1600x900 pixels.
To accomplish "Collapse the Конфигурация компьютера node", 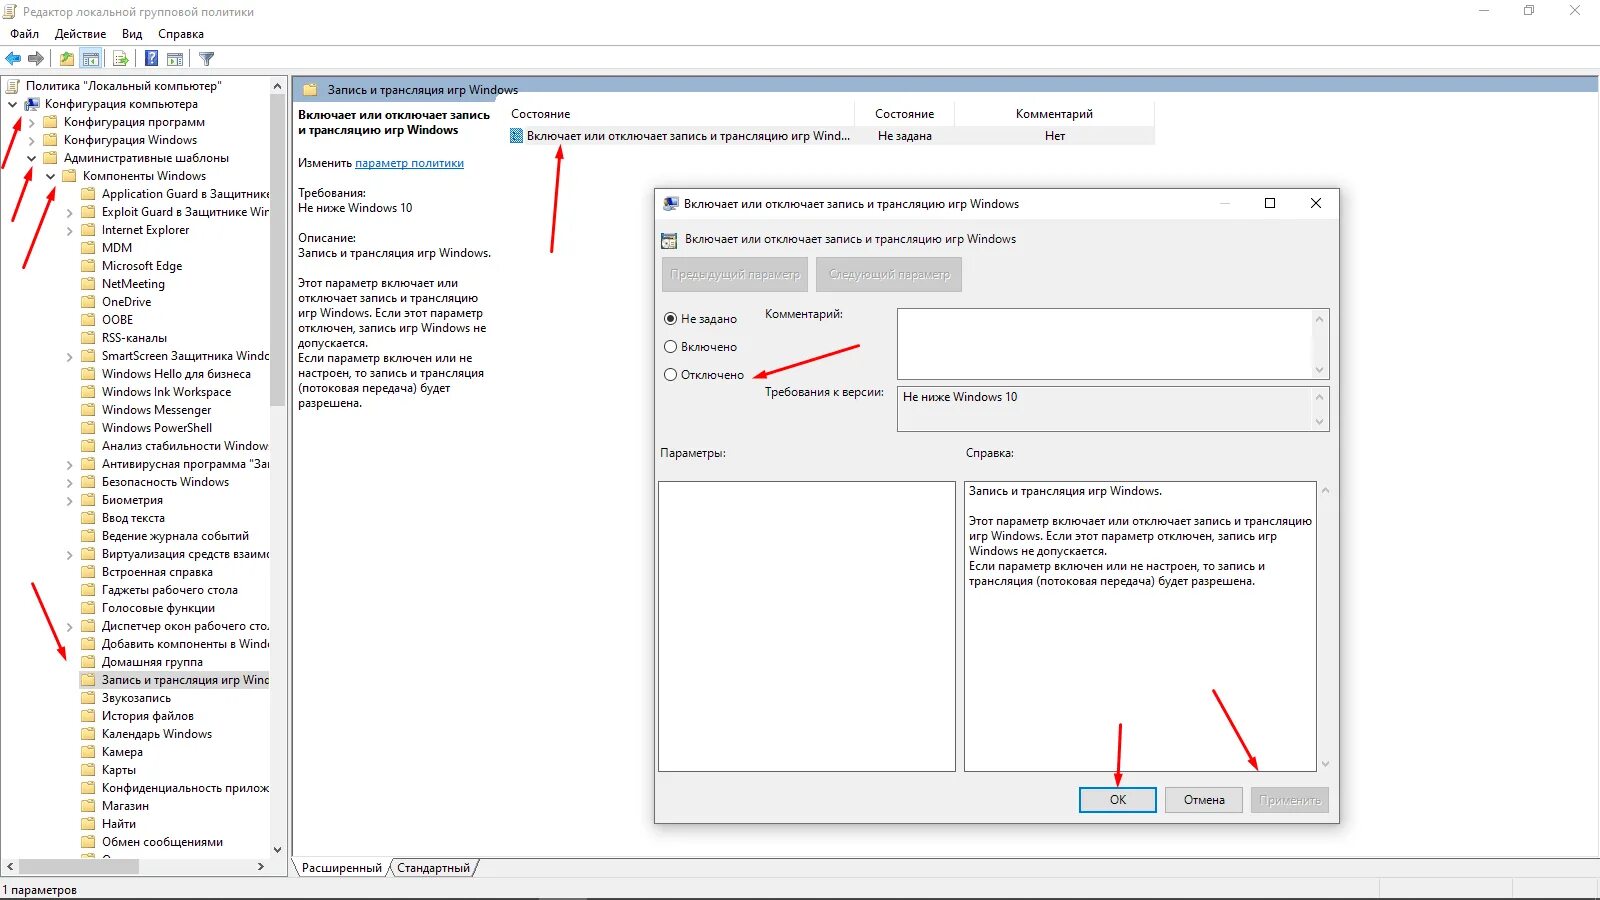I will click(12, 104).
